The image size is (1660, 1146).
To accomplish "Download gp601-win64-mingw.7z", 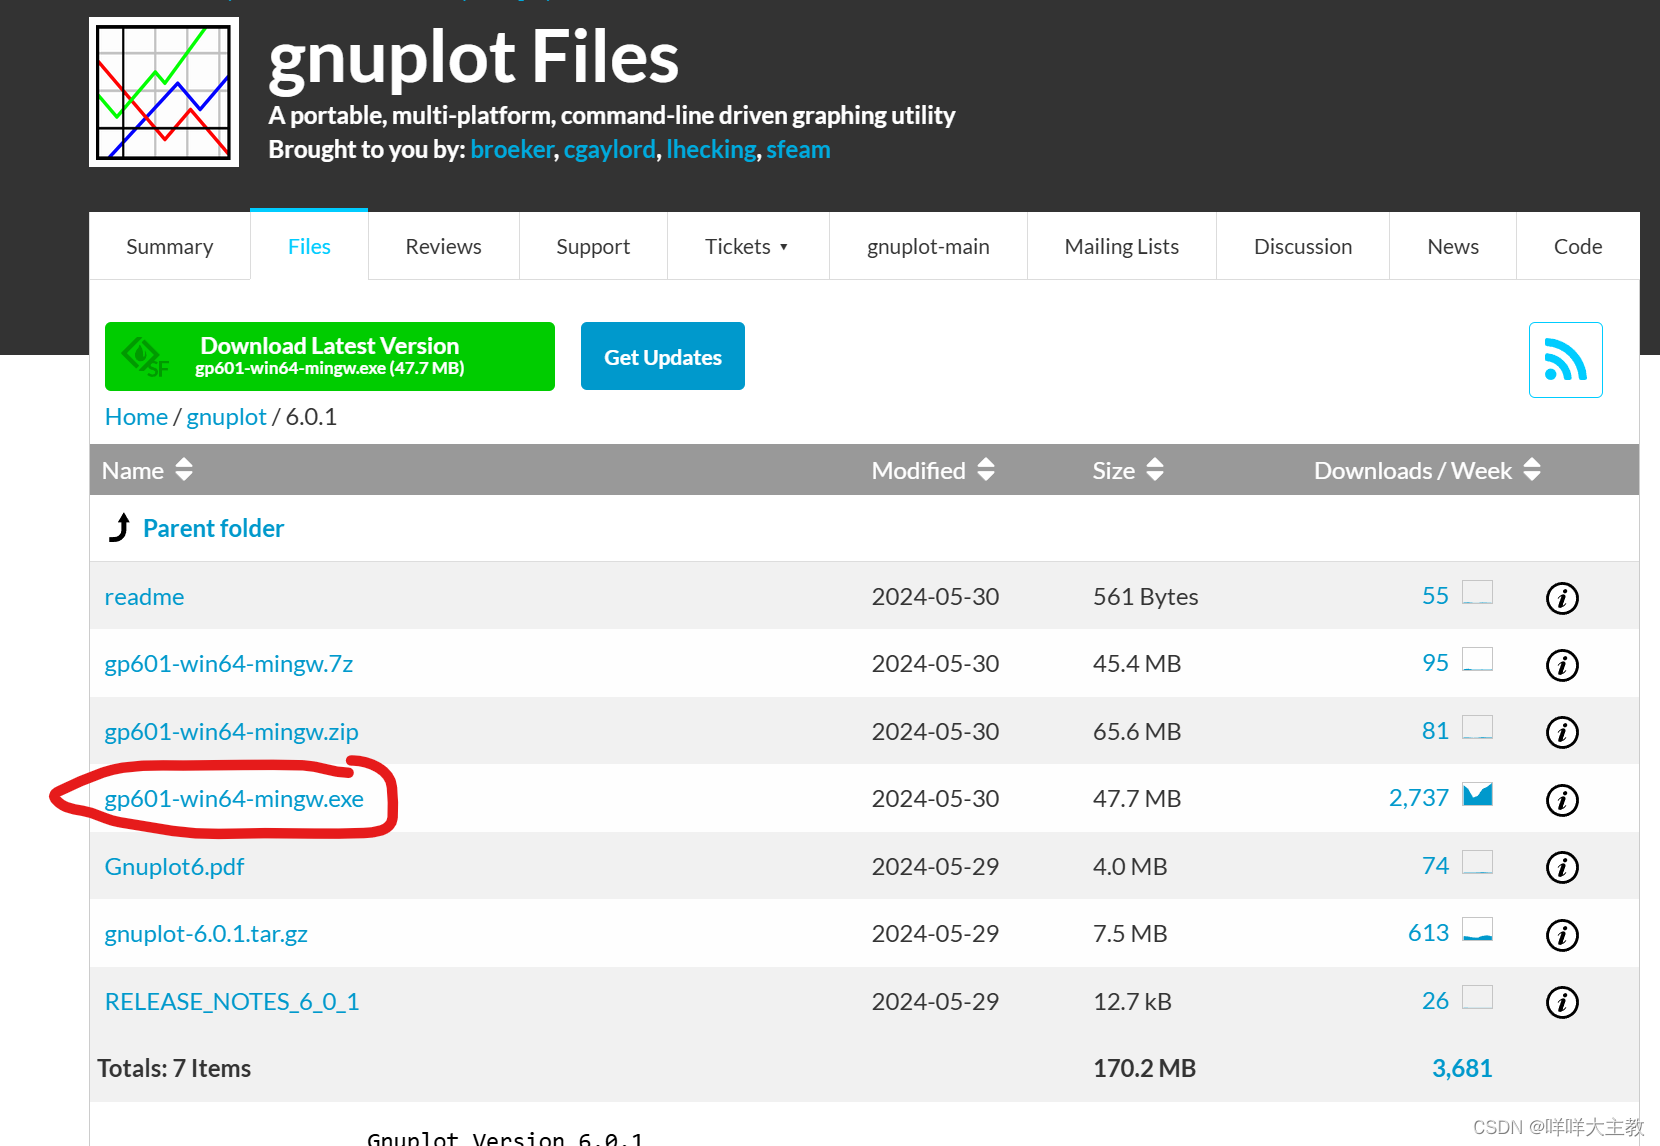I will pyautogui.click(x=229, y=664).
